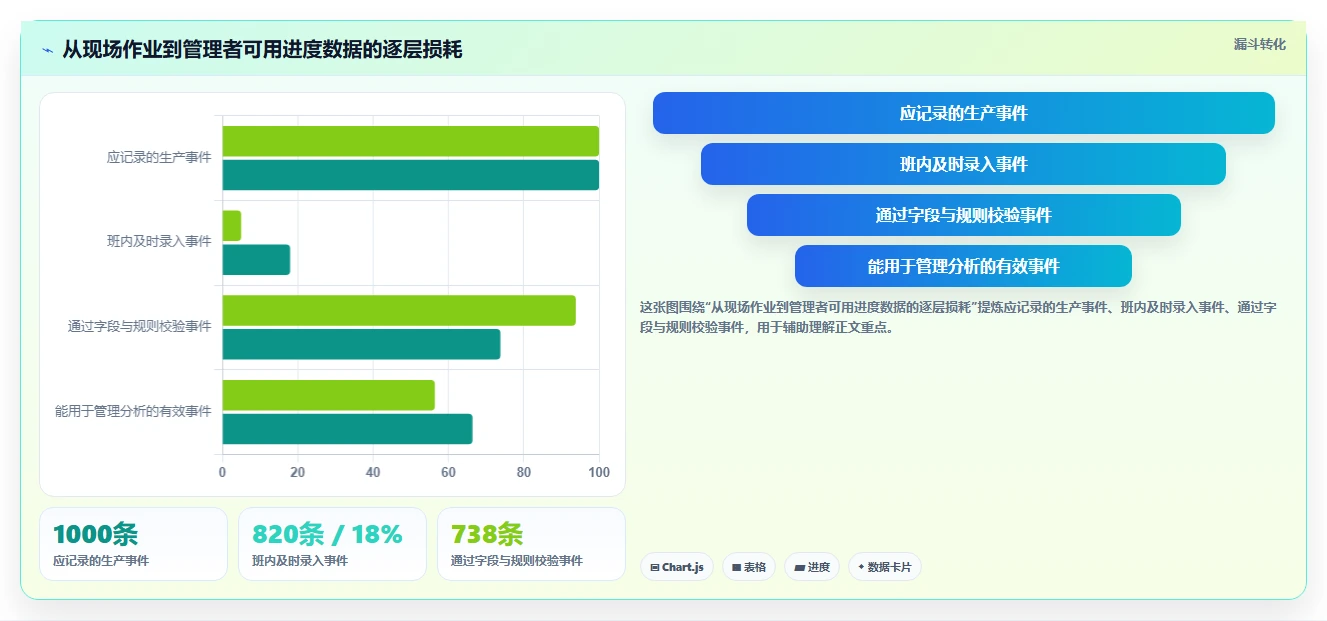1327x621 pixels.
Task: Click the 班内及时录入事件 caption under 820条
Action: (300, 561)
